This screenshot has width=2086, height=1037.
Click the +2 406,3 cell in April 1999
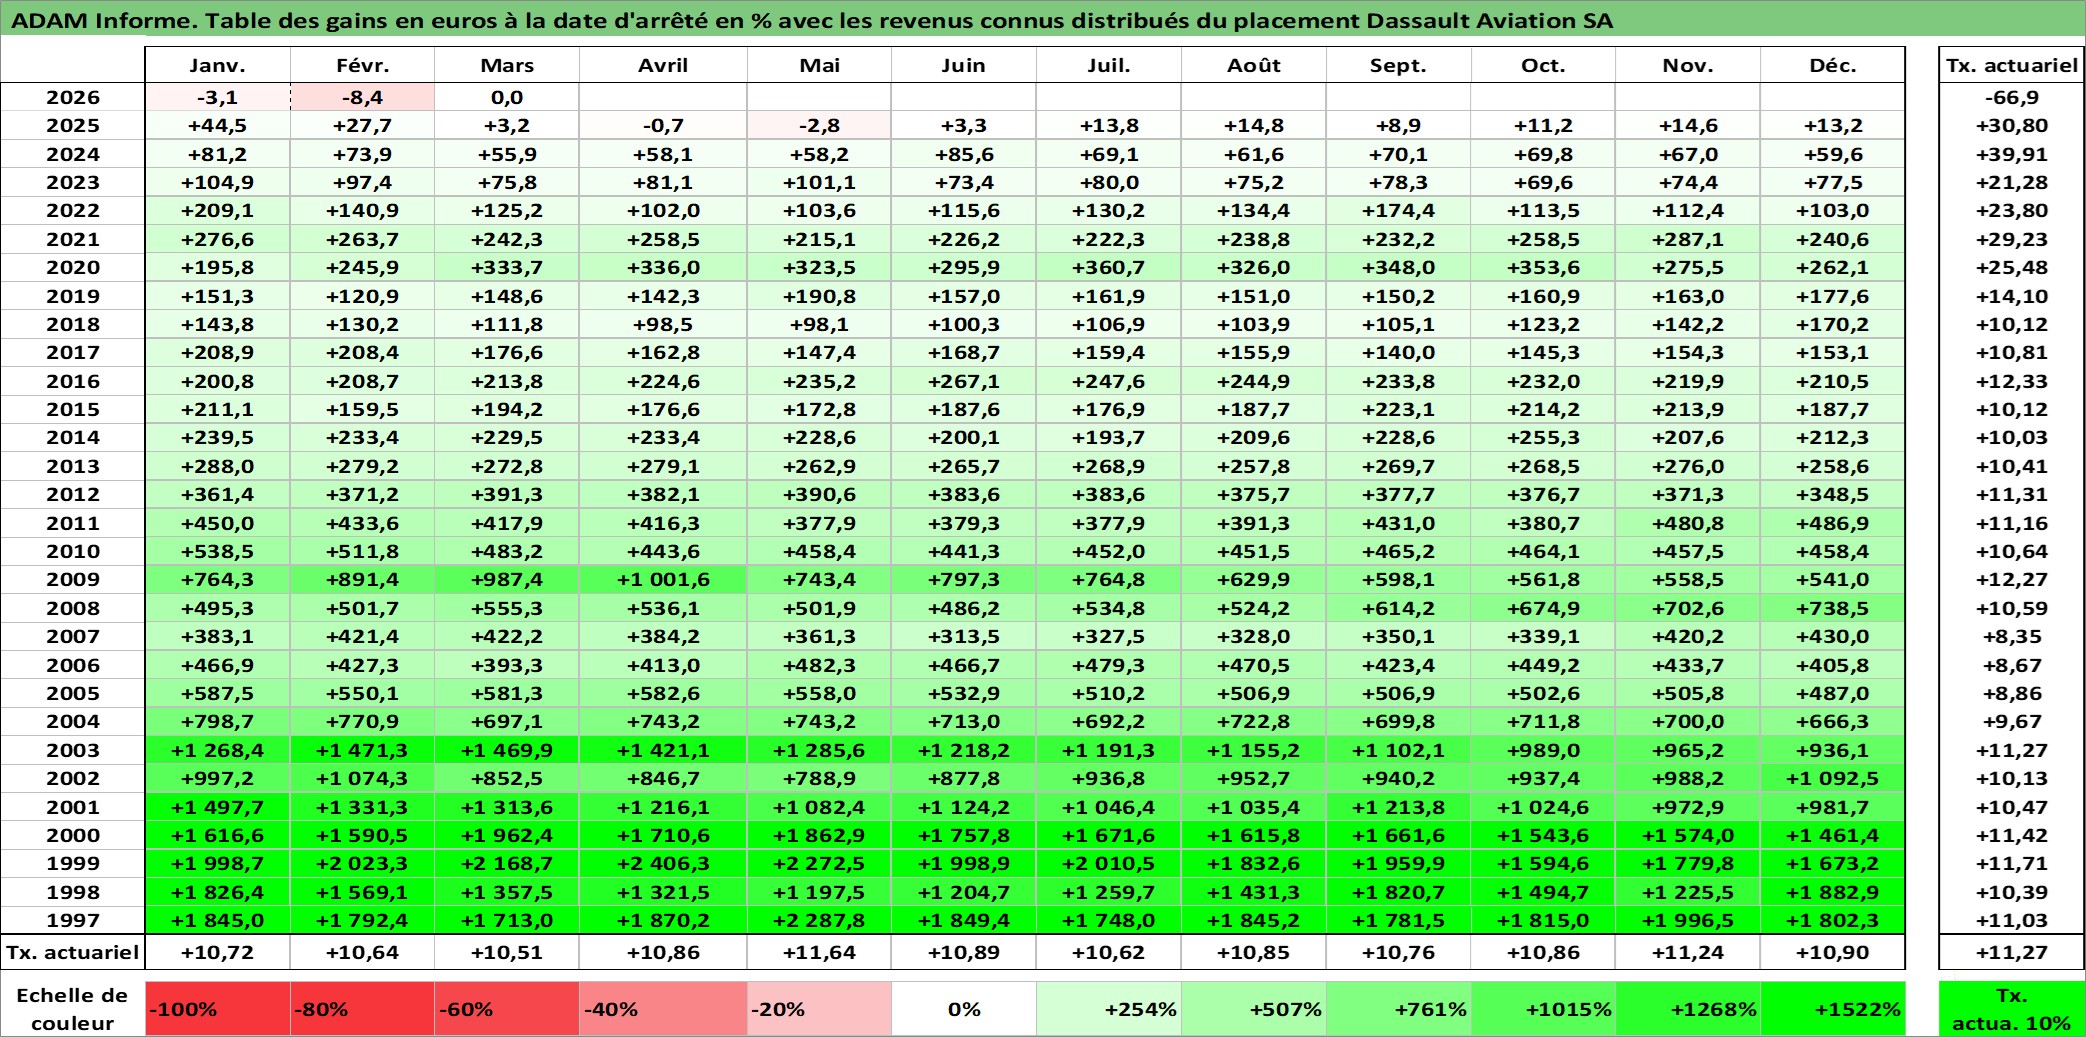point(663,863)
